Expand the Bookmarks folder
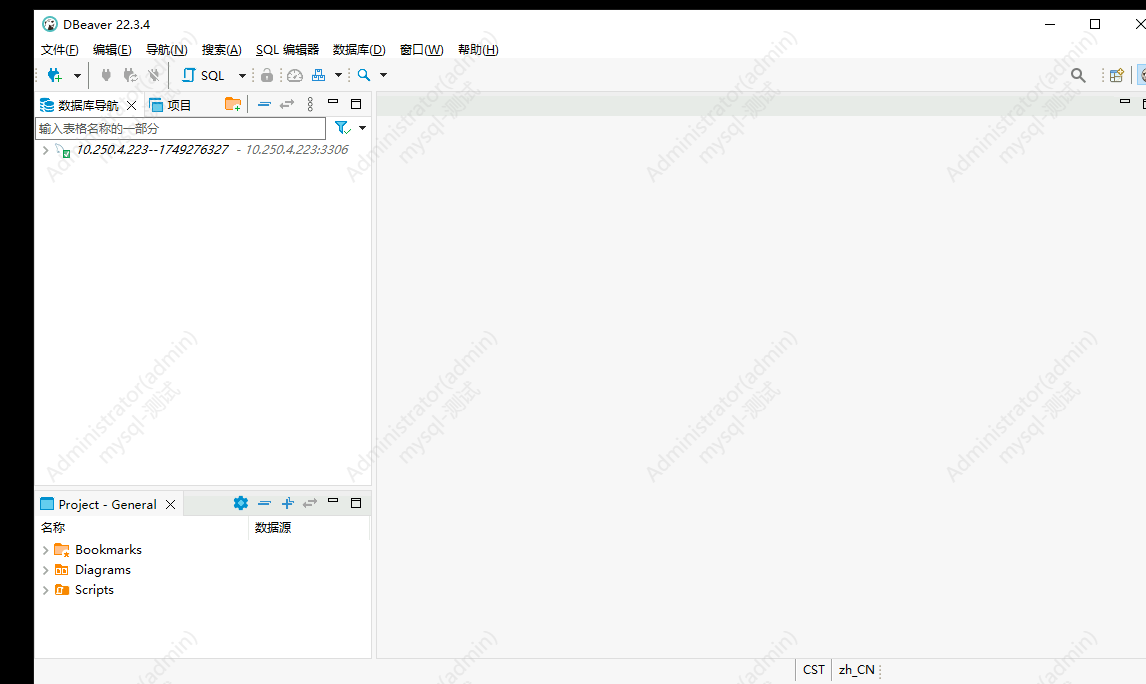 point(45,550)
